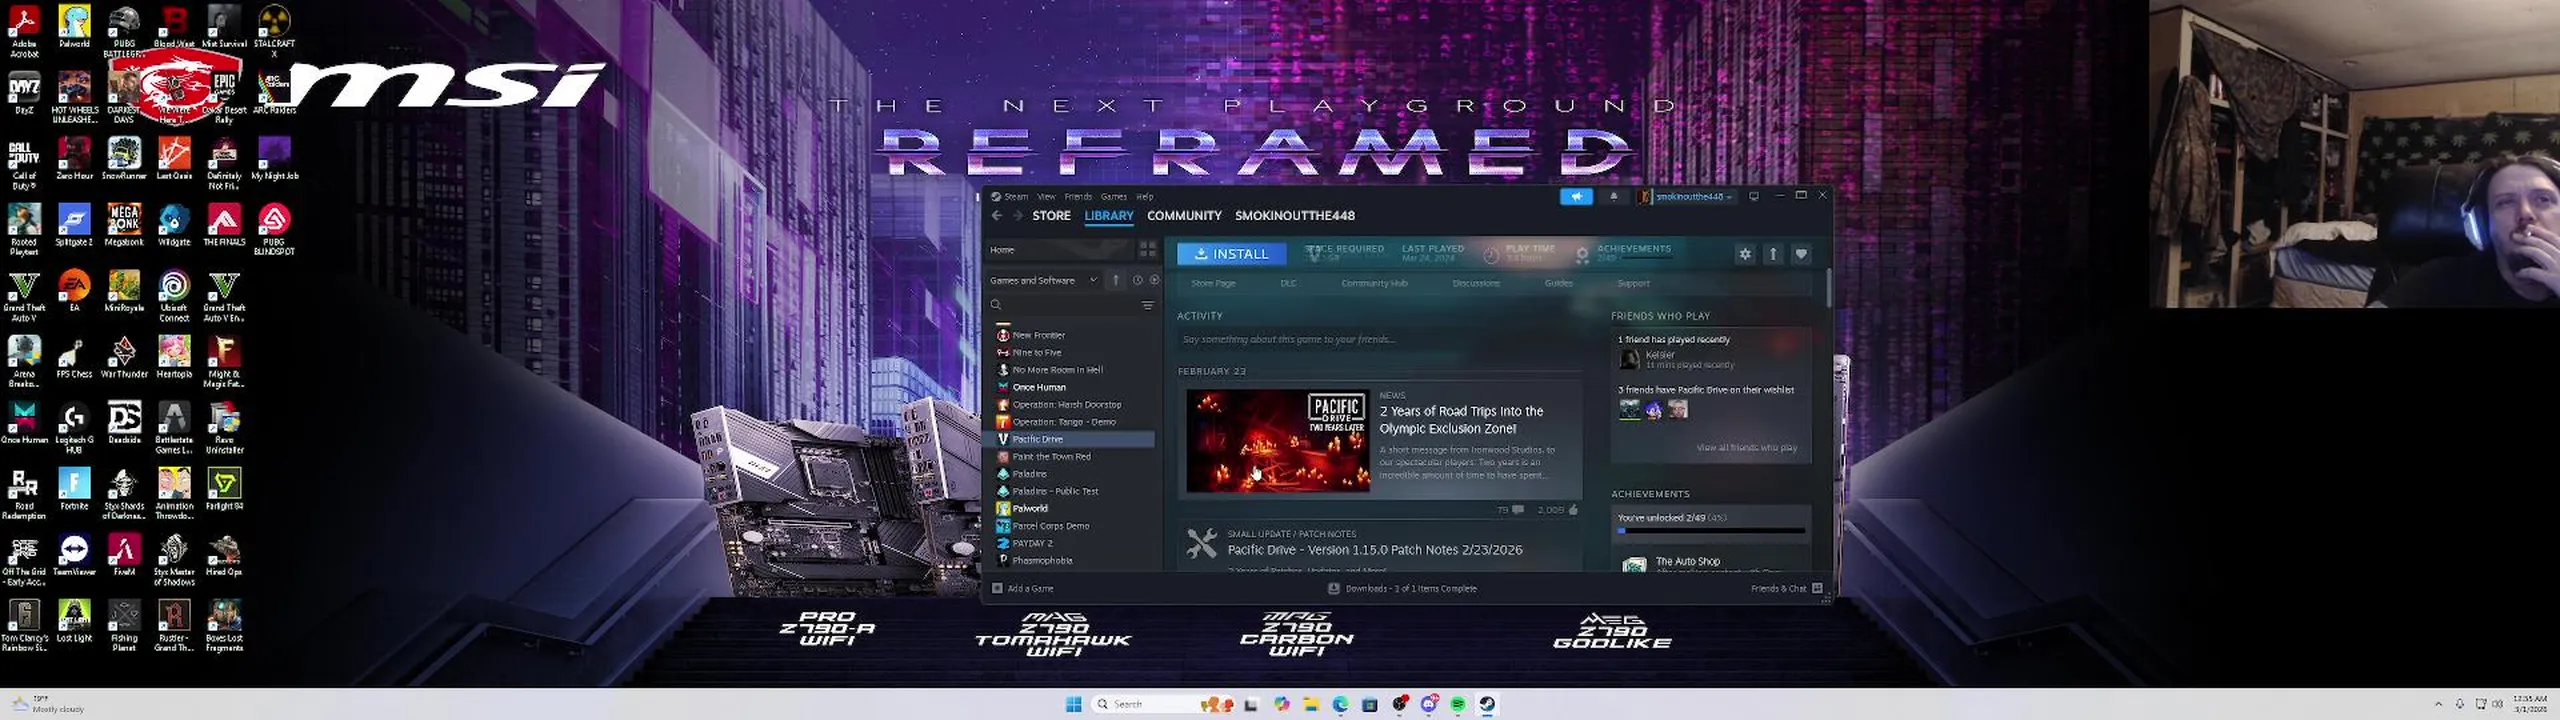Expand the smokinoutthe448 account dropdown
Viewport: 2560px width, 720px height.
(1686, 197)
